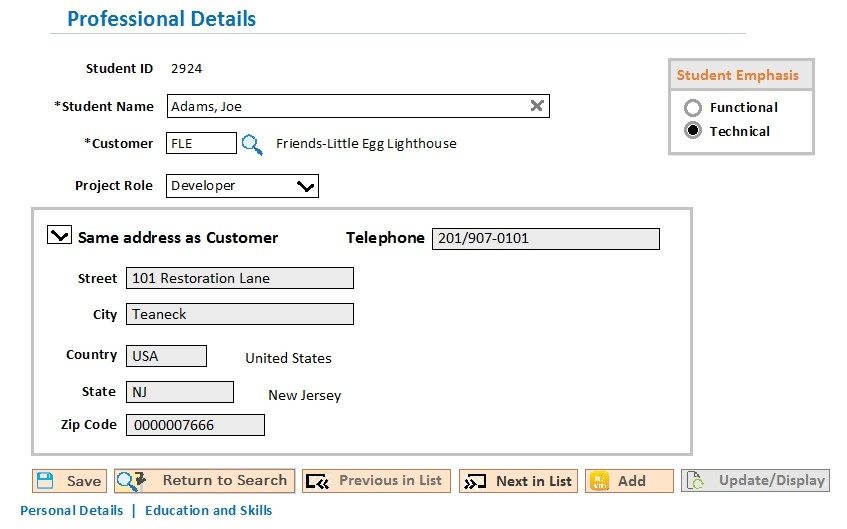Go to Education and Skills link
847x529 pixels.
209,510
